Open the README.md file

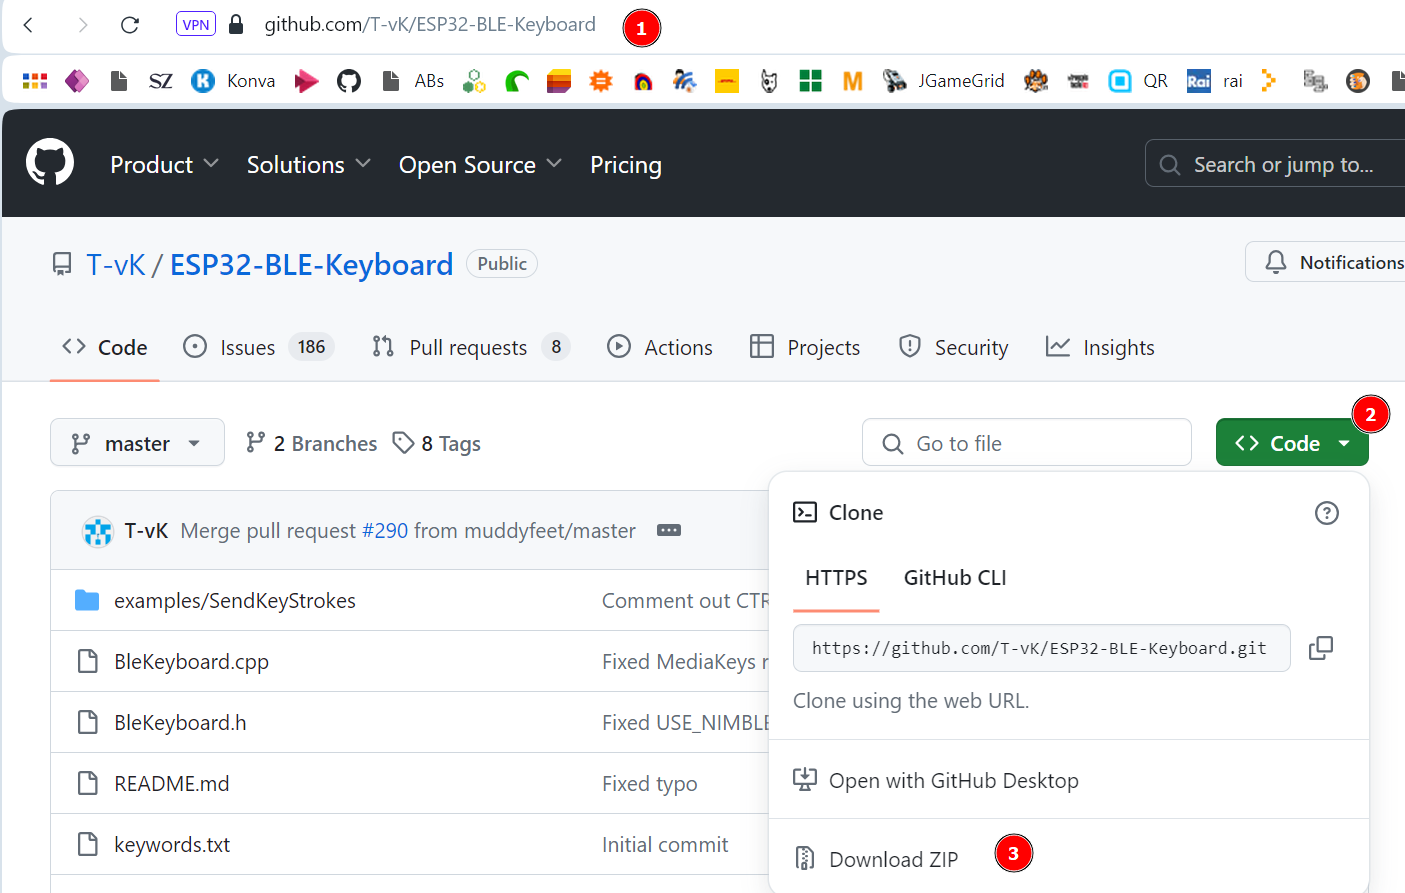pos(172,783)
